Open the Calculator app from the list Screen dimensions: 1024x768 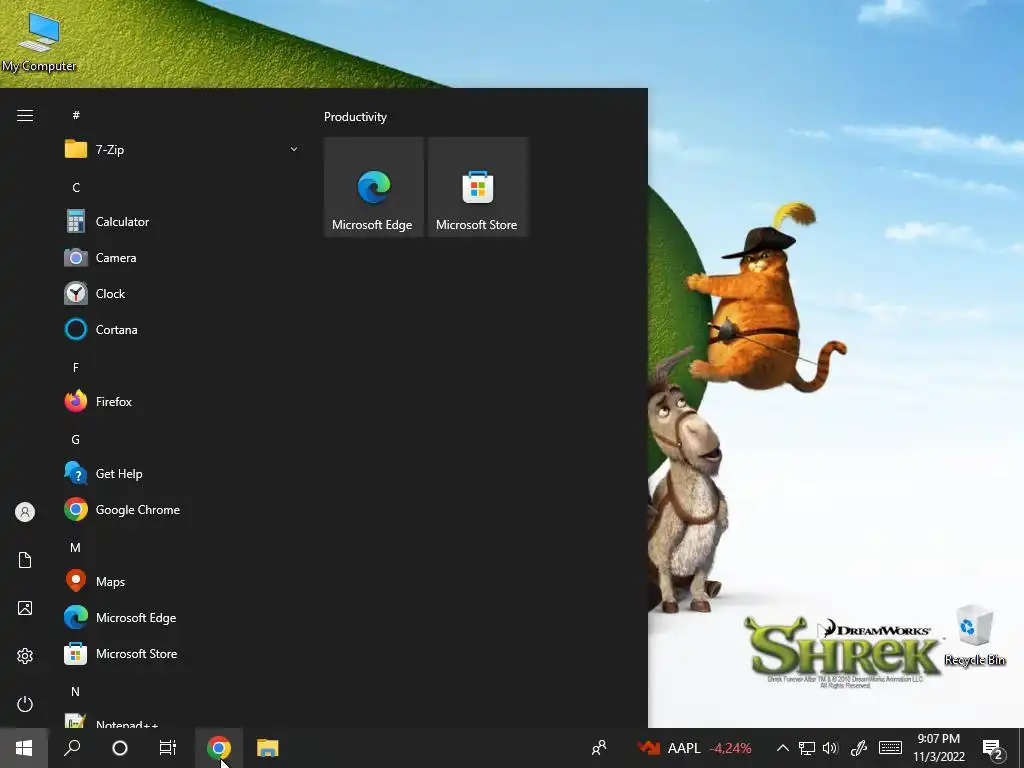(x=180, y=222)
